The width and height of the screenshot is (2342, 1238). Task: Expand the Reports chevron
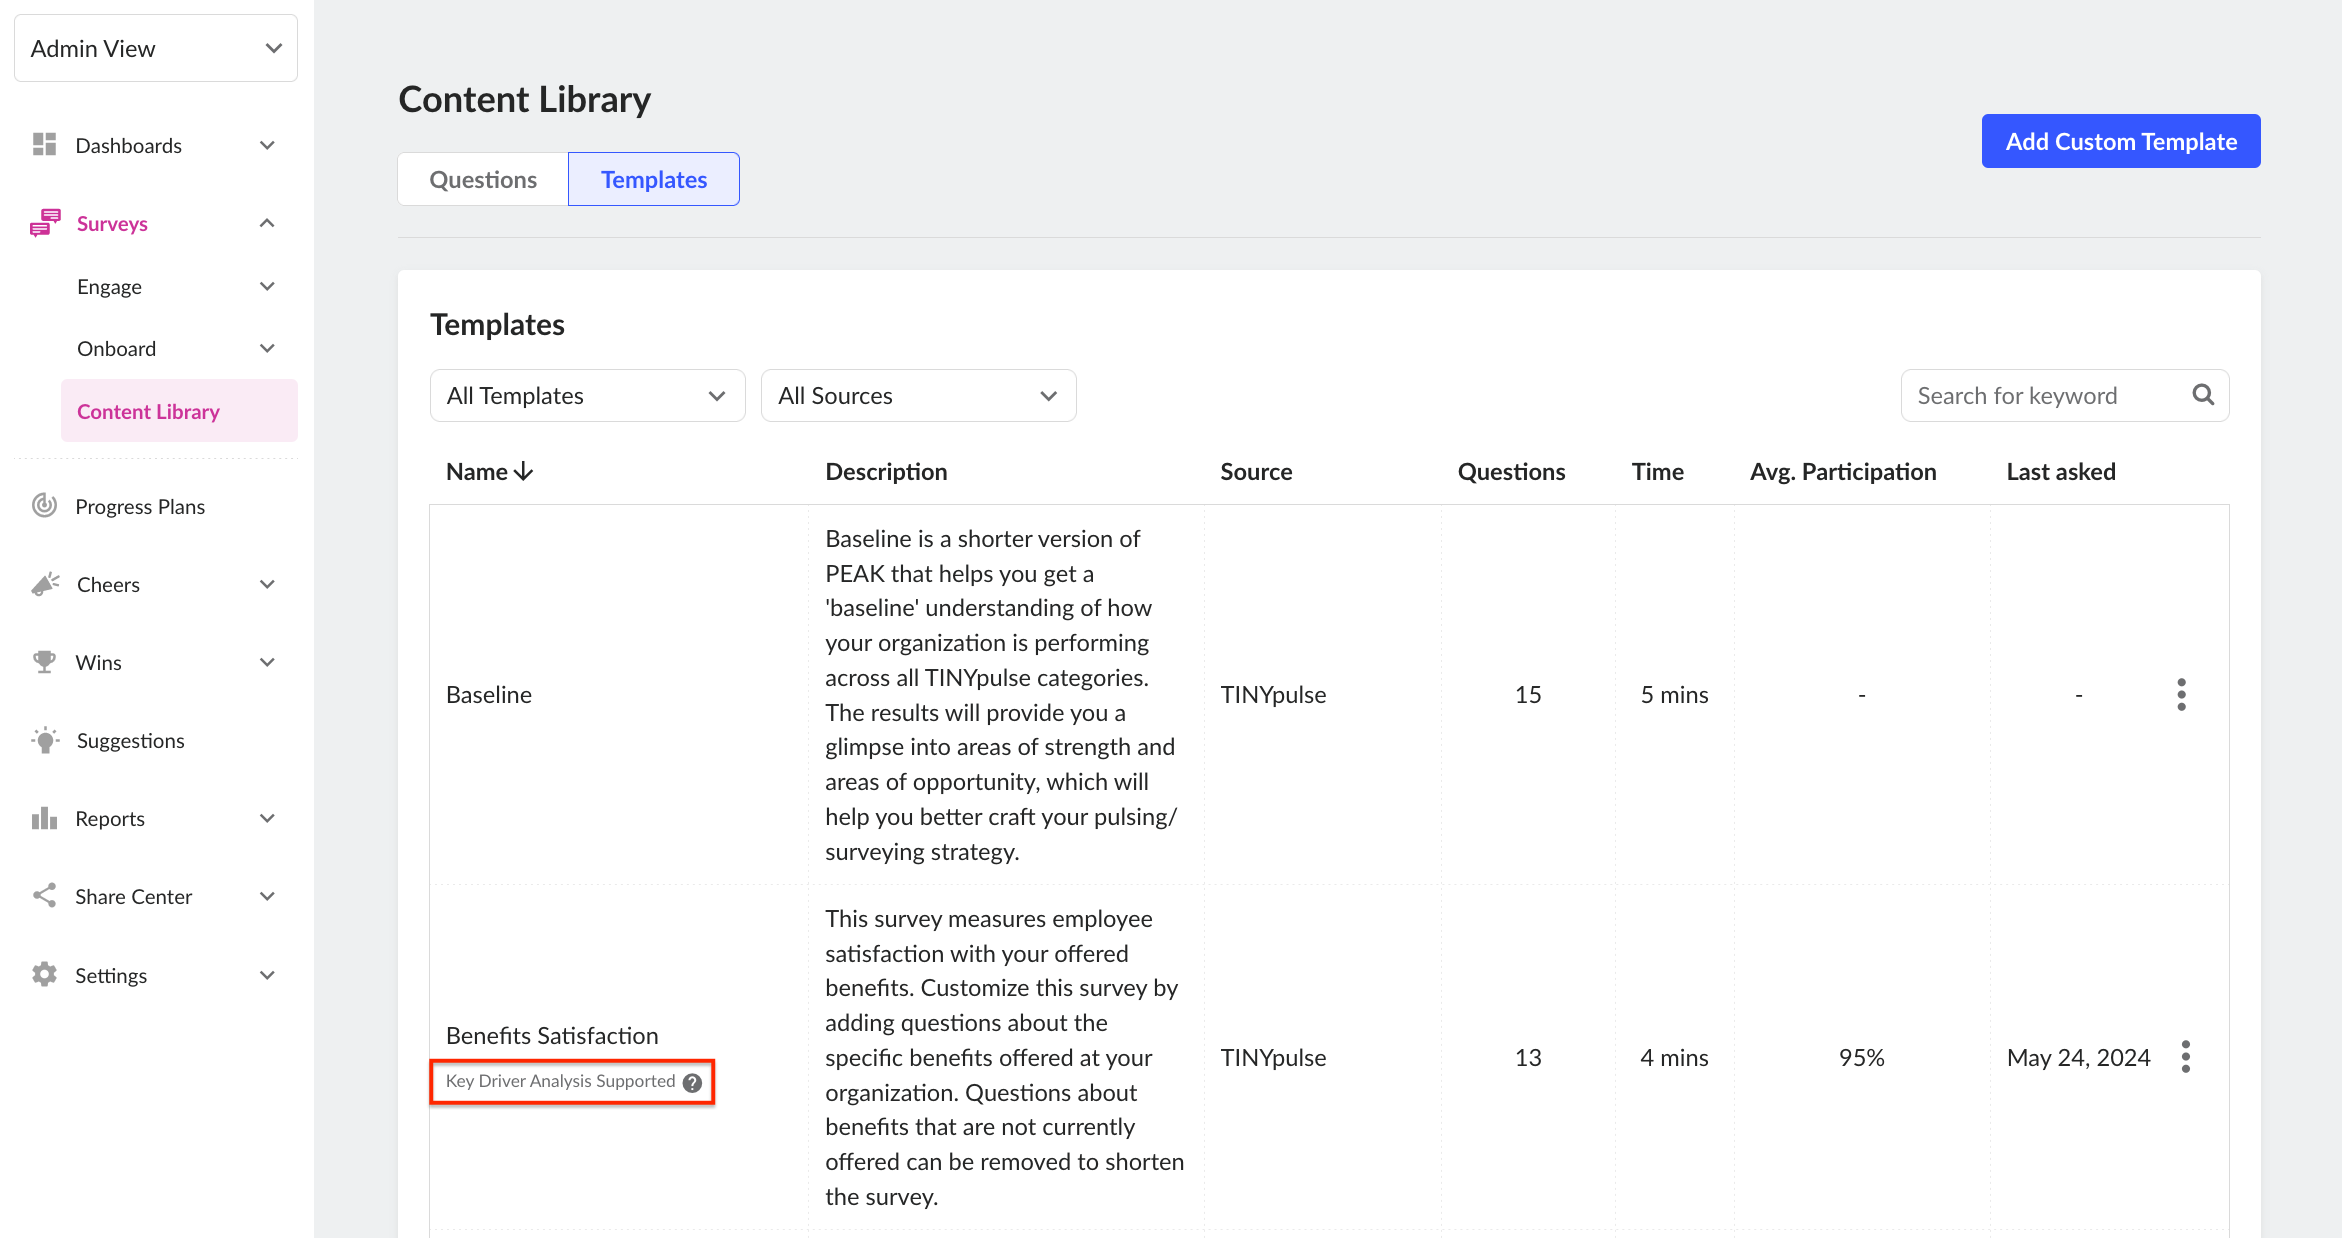(267, 819)
